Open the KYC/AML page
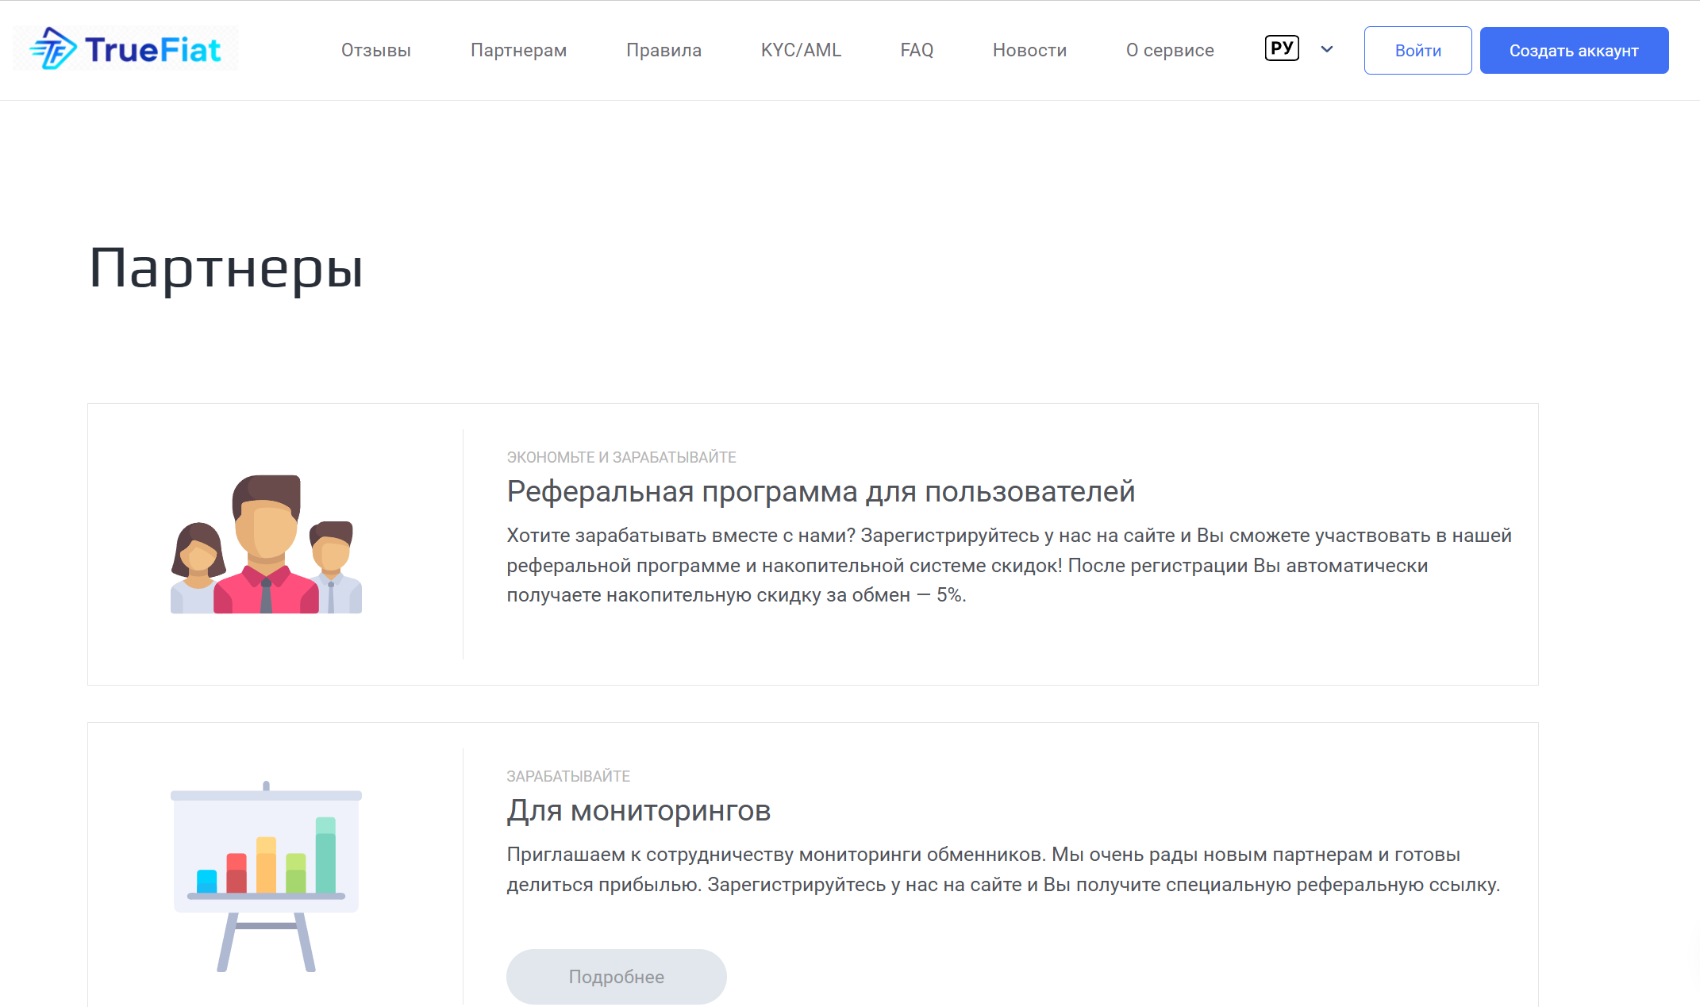1700x1007 pixels. click(801, 50)
